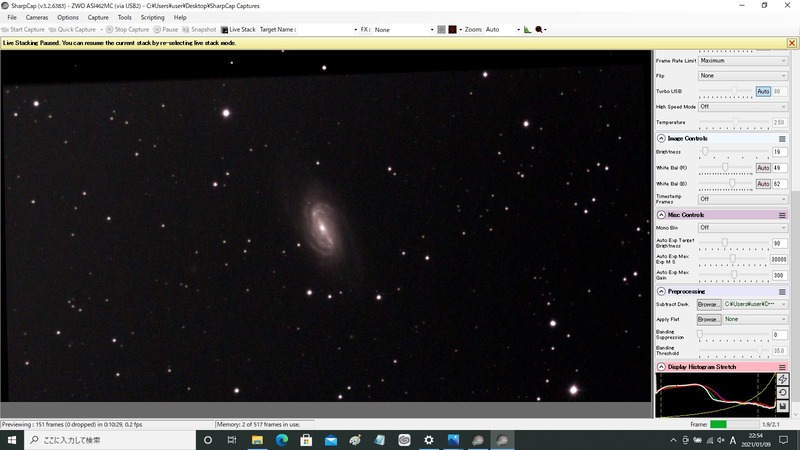Screen dimensions: 800x450
Task: Collapse the Display Histogram Stretch section
Action: [x=661, y=367]
